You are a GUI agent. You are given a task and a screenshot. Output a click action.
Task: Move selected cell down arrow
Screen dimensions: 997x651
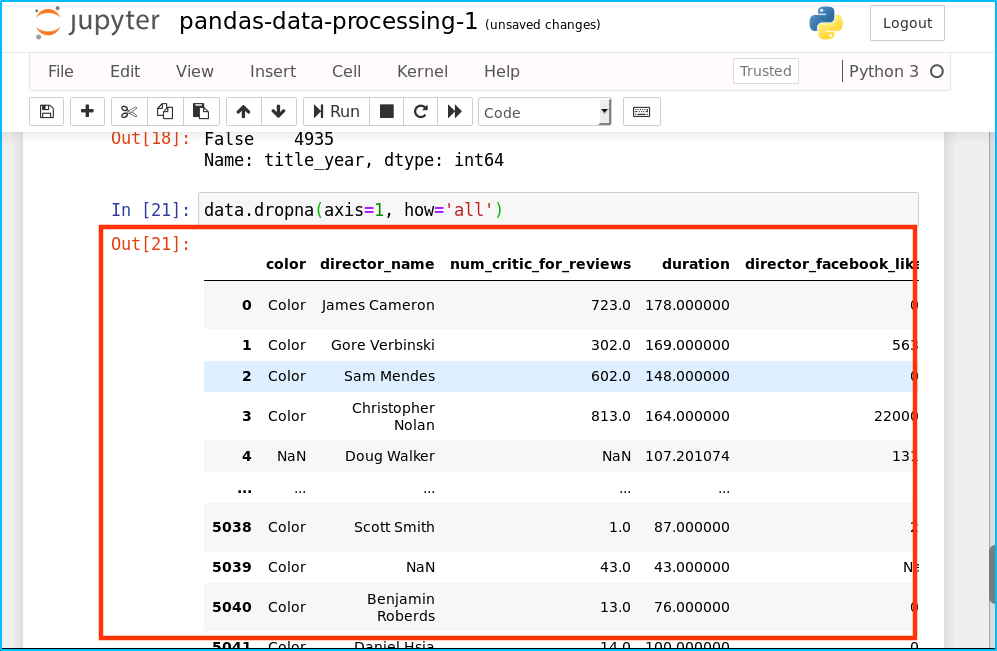click(278, 112)
